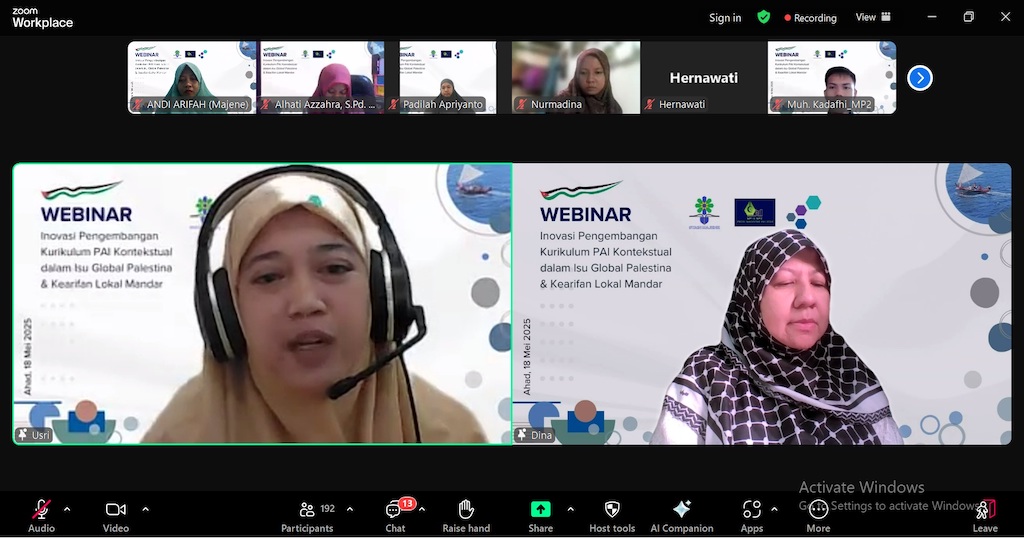This screenshot has height=538, width=1024.
Task: Open the Chat panel with unread messages
Action: [x=396, y=514]
